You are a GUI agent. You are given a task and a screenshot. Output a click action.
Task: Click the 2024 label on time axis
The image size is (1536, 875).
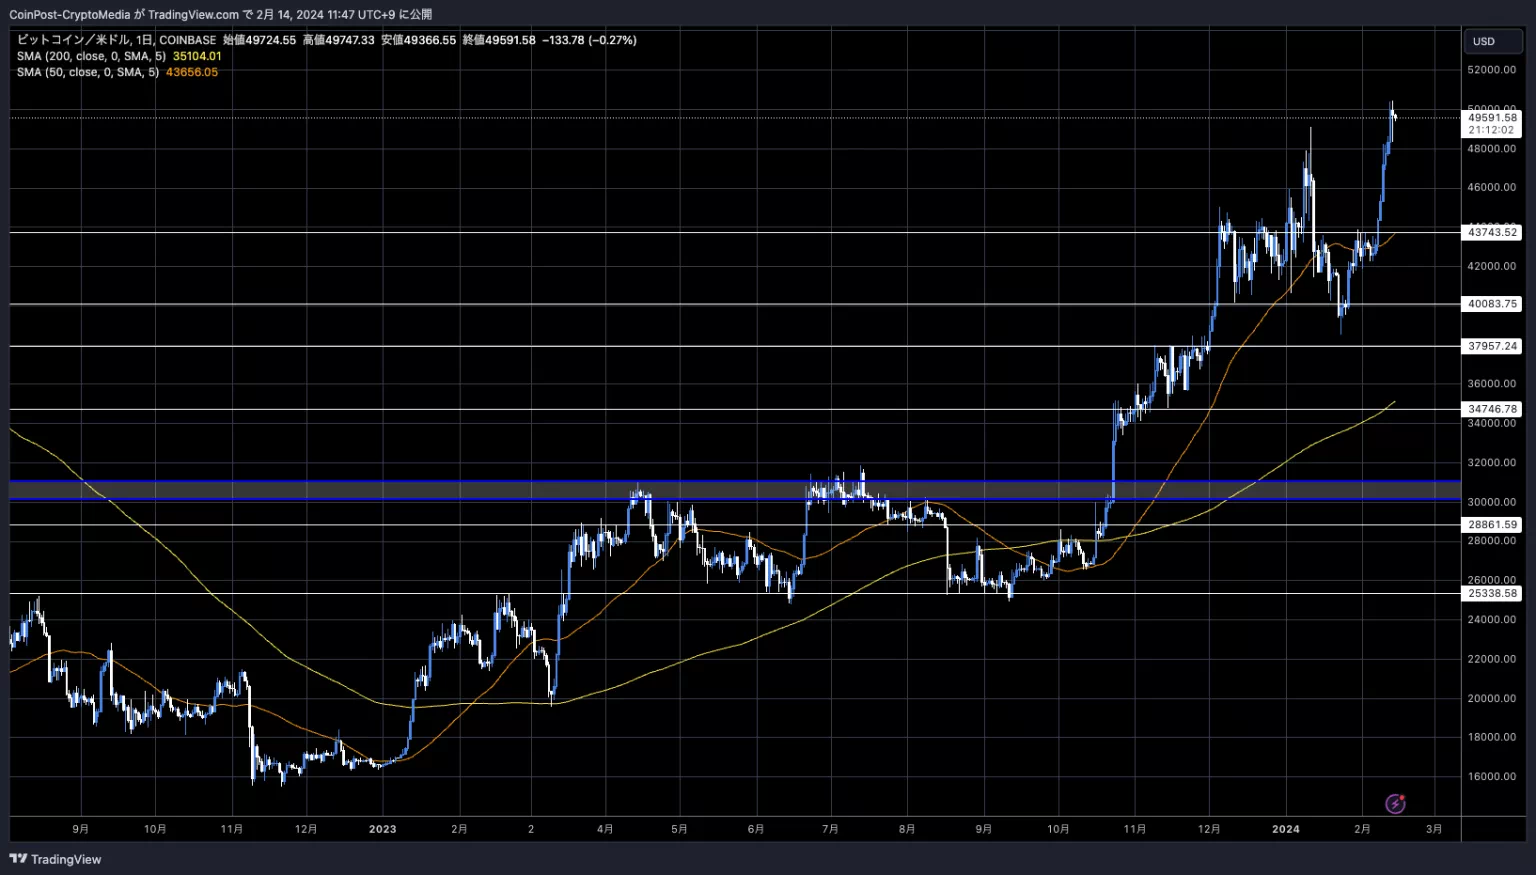(1285, 829)
